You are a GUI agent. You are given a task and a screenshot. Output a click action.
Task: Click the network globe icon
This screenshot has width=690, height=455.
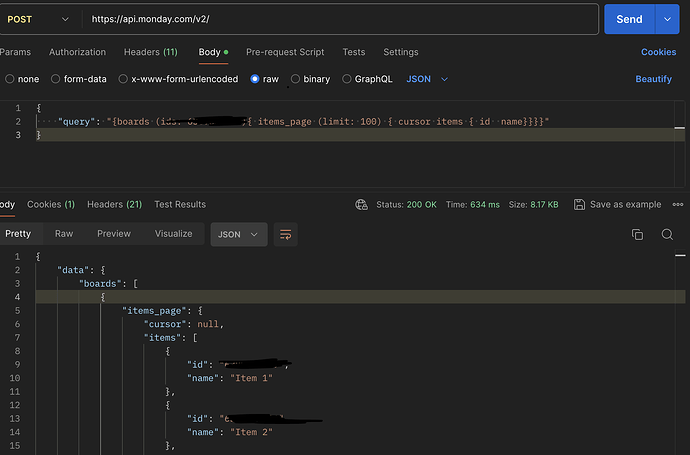point(362,205)
